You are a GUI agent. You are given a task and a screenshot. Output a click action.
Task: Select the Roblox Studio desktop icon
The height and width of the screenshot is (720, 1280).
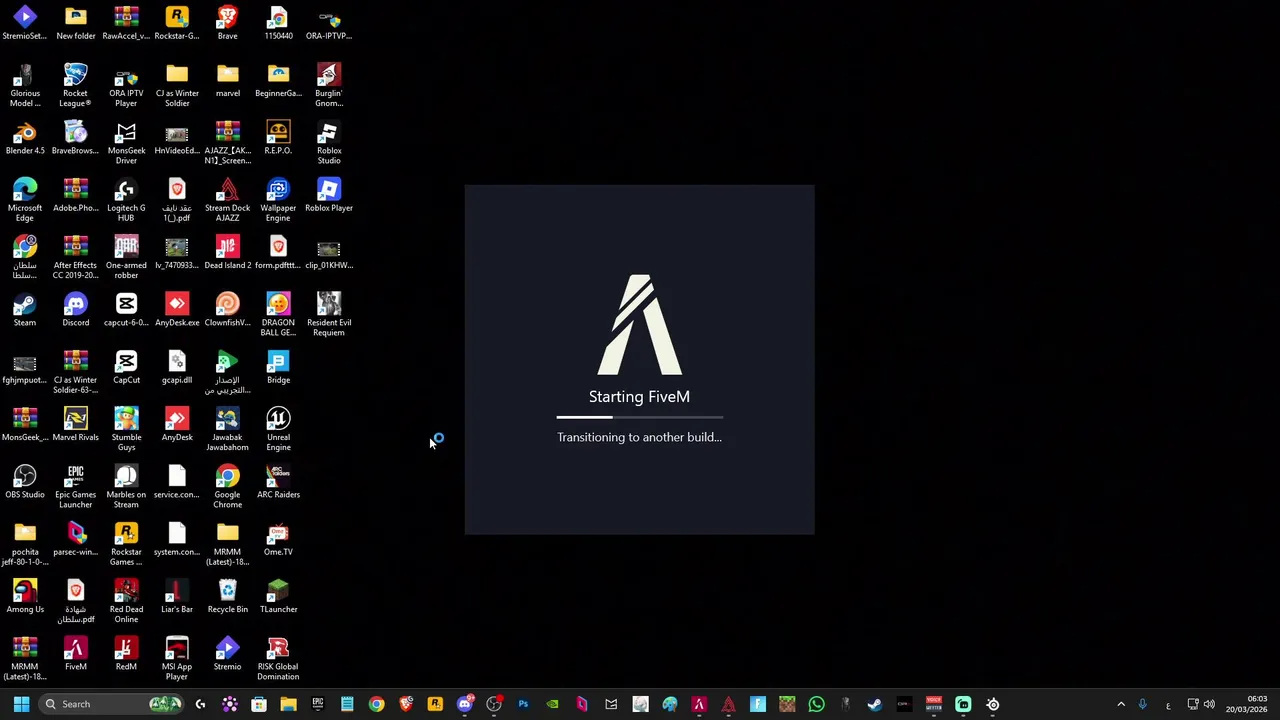[x=329, y=143]
